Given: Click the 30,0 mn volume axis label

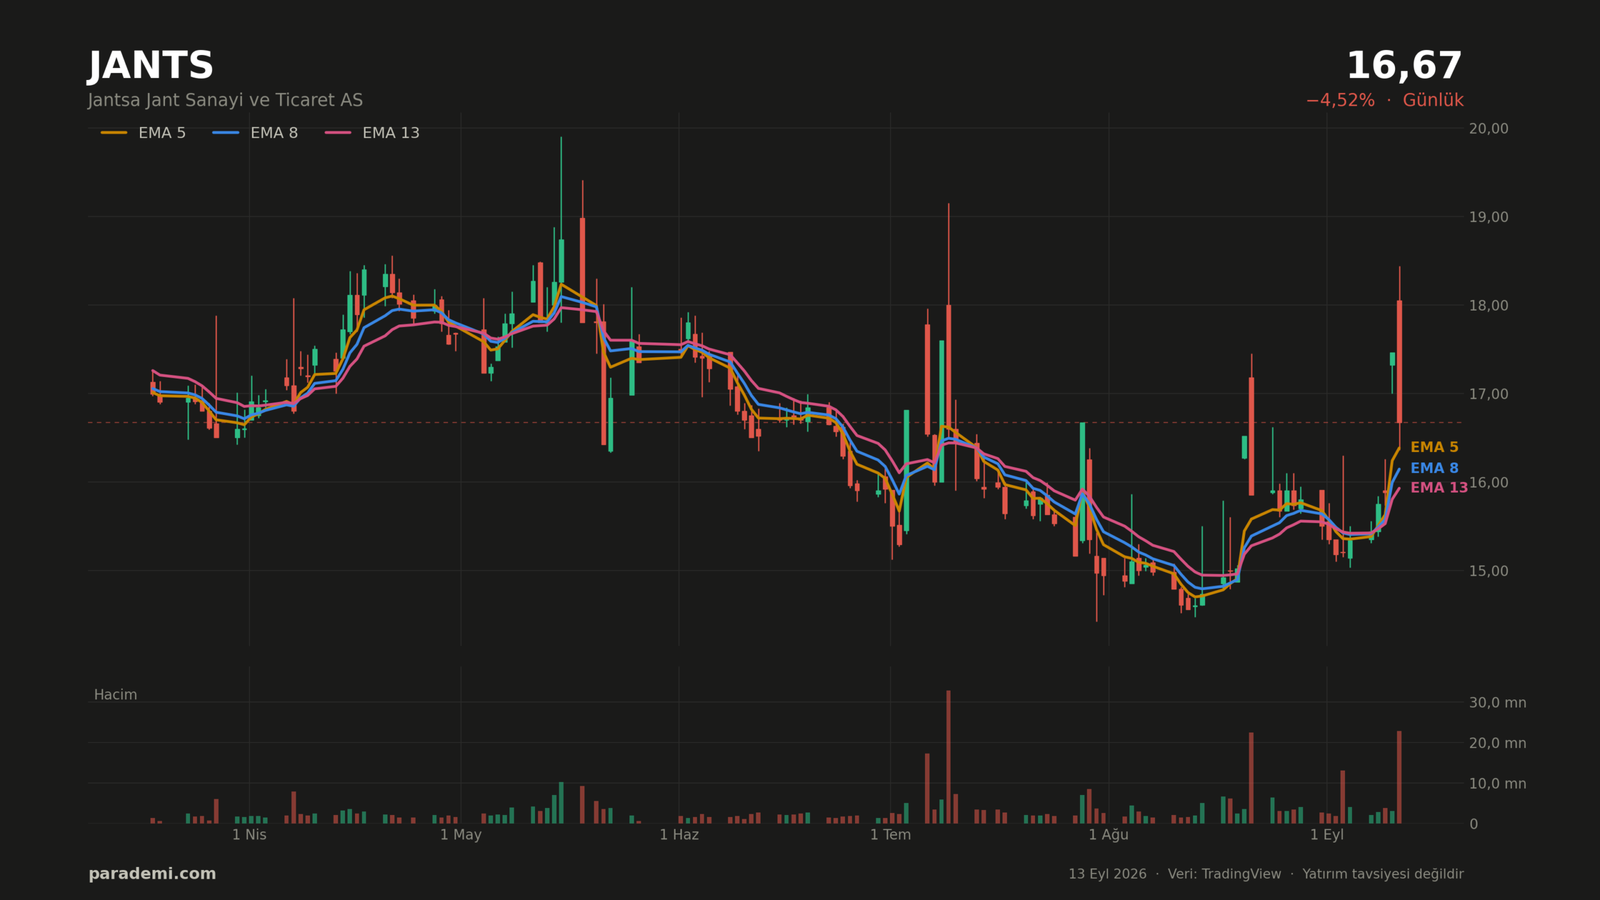Looking at the screenshot, I should (x=1498, y=703).
